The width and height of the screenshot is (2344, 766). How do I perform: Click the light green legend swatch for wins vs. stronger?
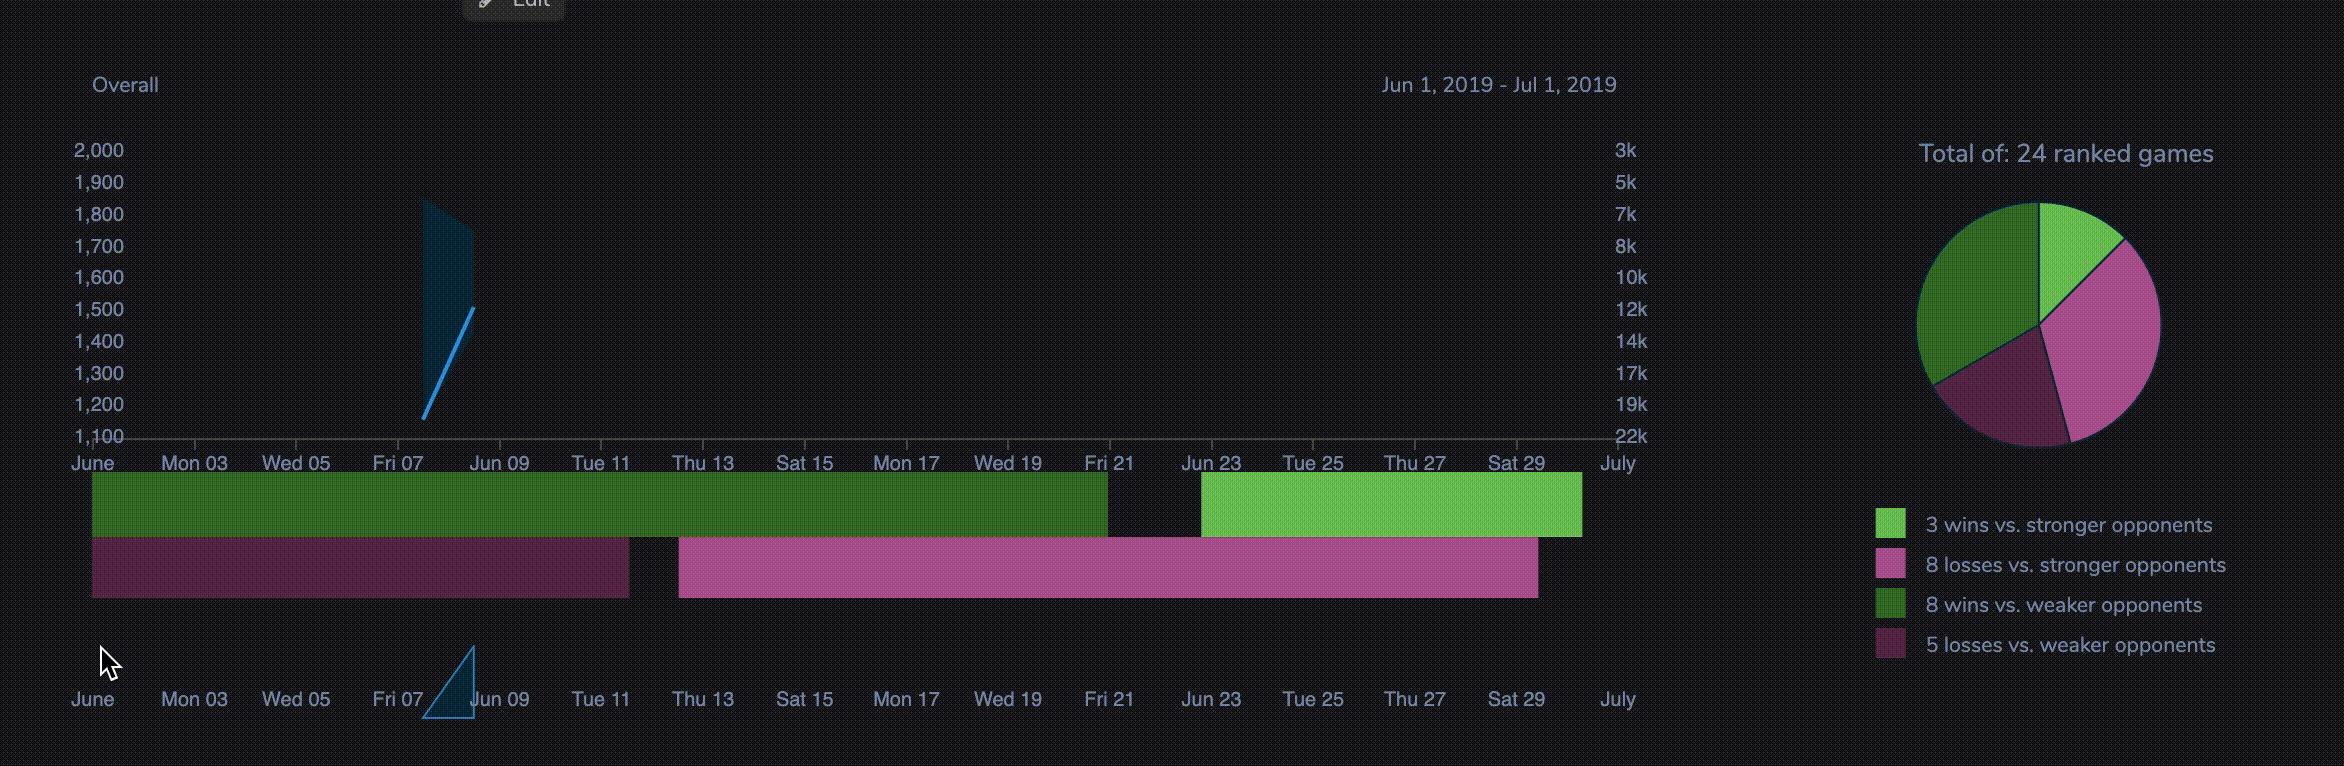pyautogui.click(x=1890, y=524)
